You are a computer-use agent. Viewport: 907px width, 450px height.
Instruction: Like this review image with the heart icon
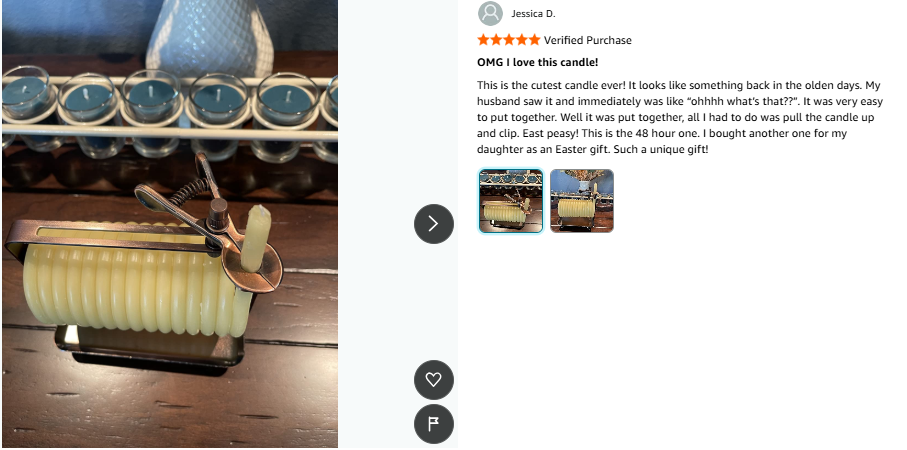tap(434, 380)
